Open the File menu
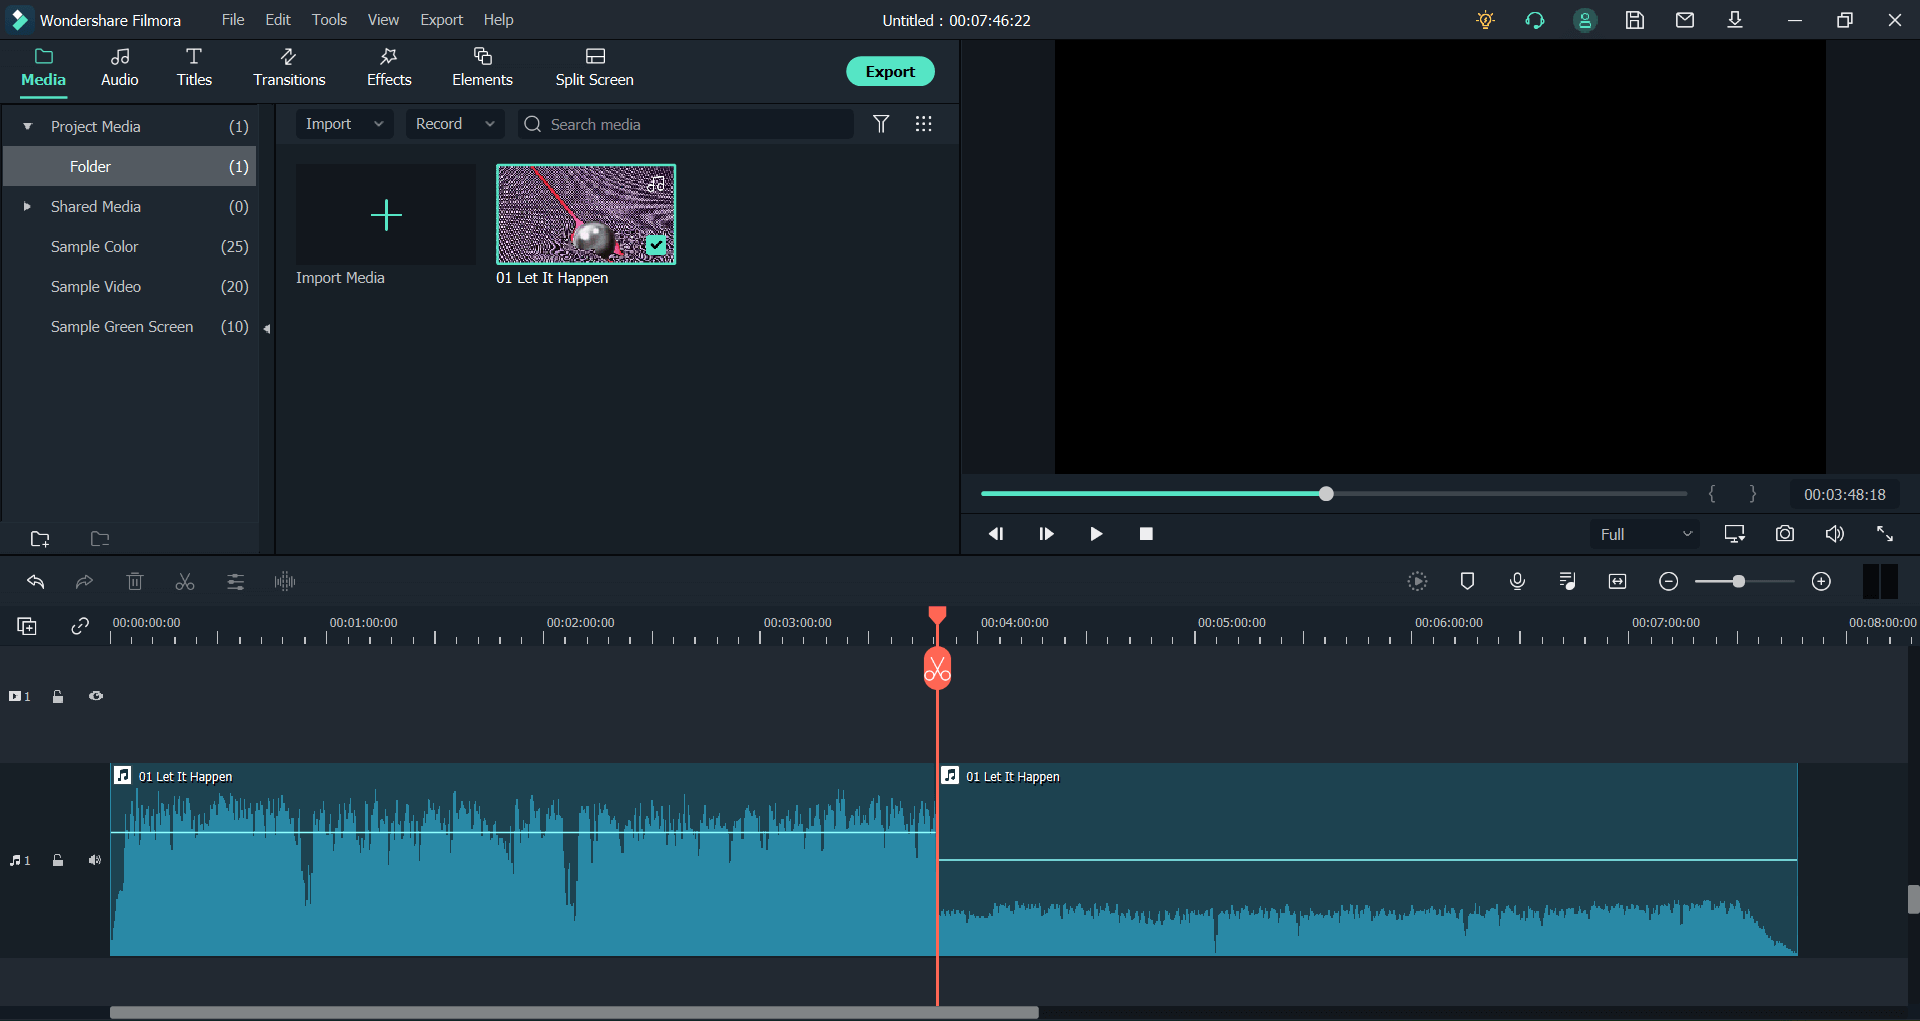The height and width of the screenshot is (1021, 1920). 233,20
